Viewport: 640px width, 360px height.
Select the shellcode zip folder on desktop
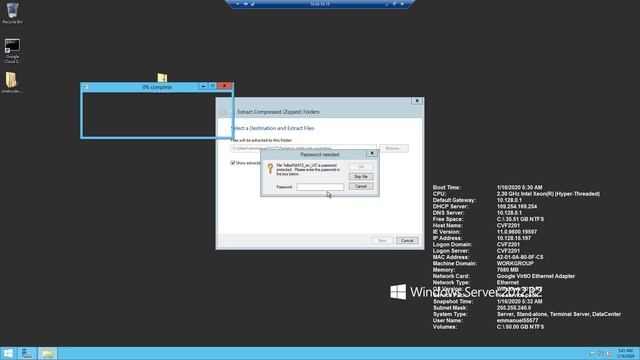click(x=11, y=82)
